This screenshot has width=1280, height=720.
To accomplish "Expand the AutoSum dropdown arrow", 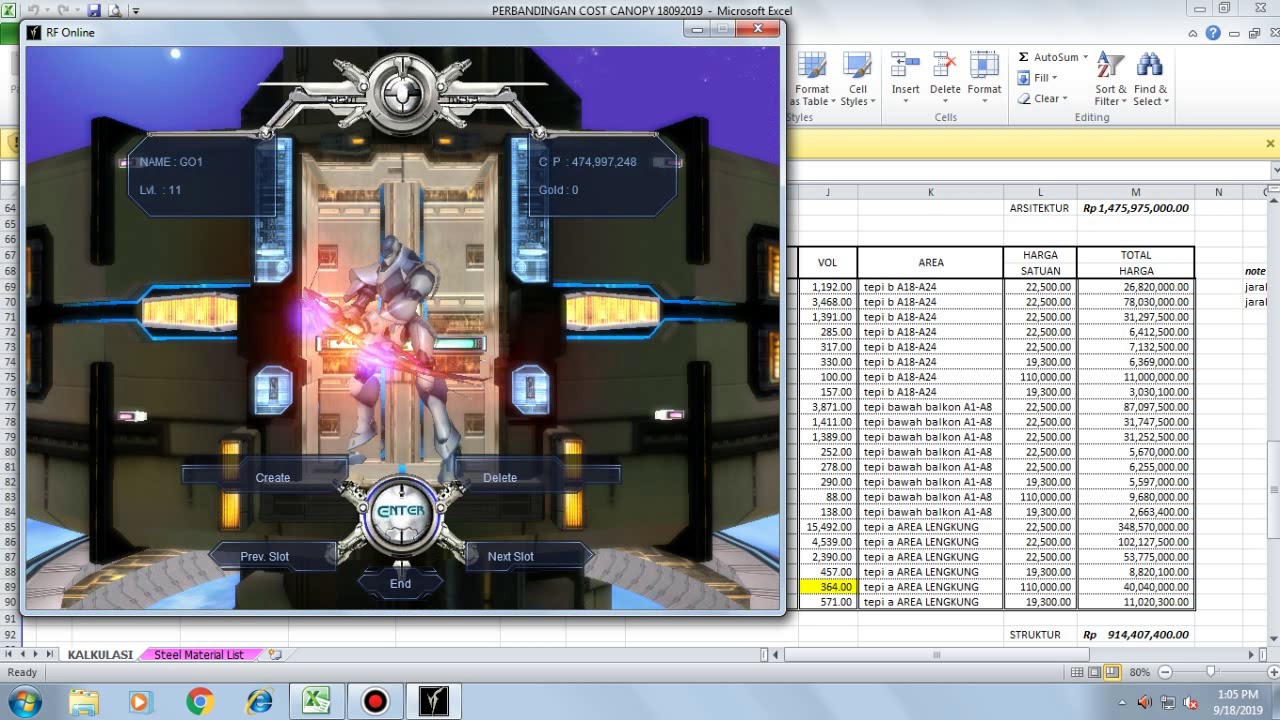I will tap(1085, 57).
